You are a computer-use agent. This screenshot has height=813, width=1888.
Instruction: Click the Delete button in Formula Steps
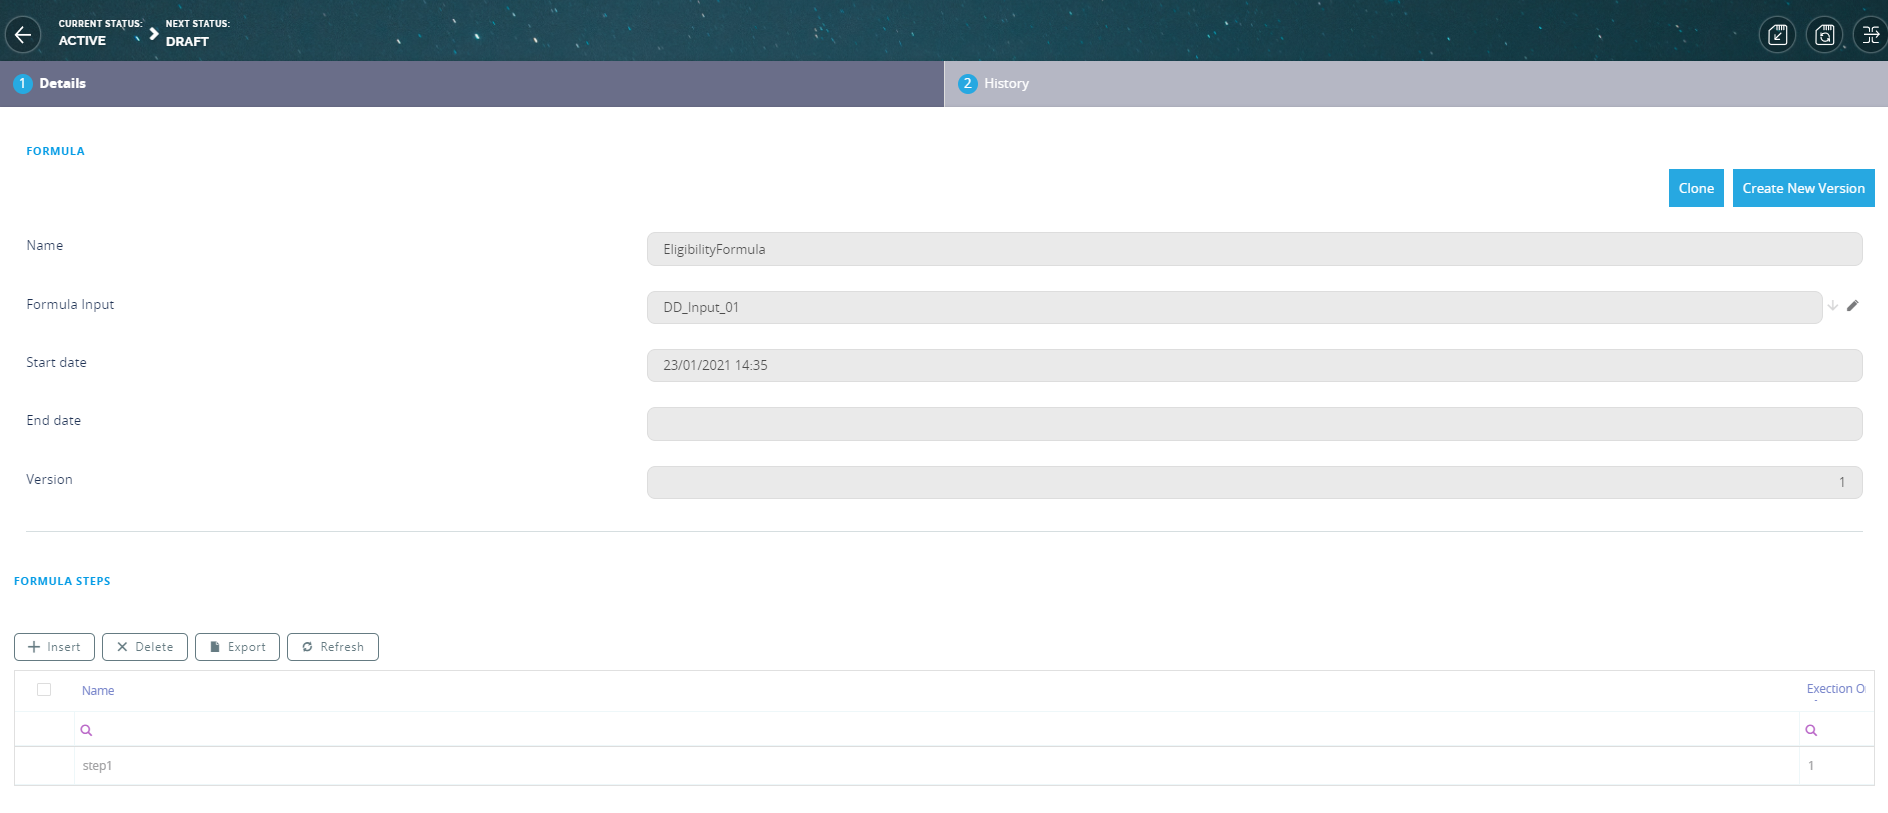pos(144,647)
